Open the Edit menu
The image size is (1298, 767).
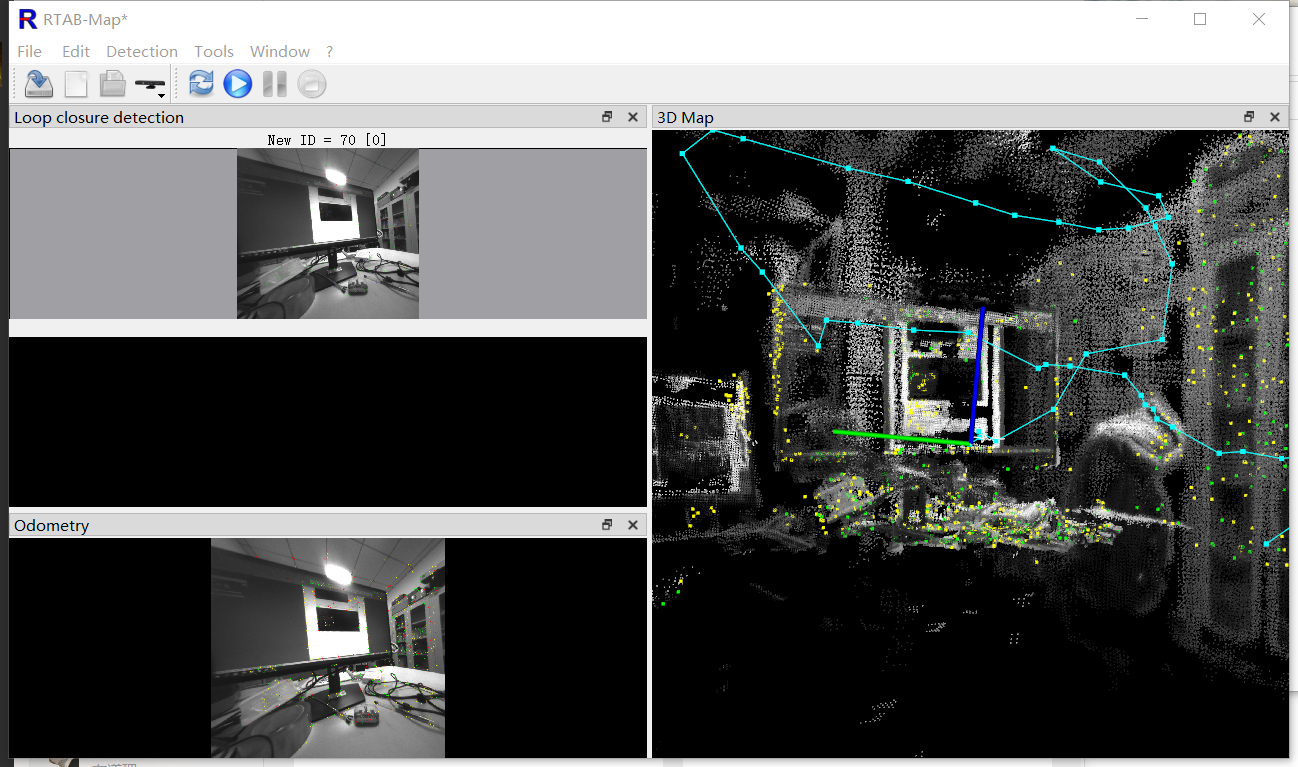(75, 51)
